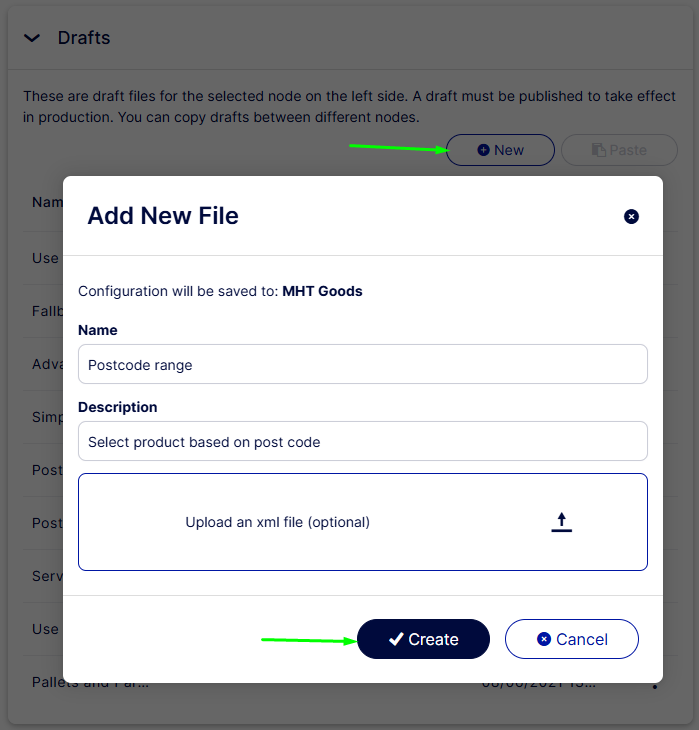Screen dimensions: 699x730
Task: Click the Drafts section heading
Action: click(84, 38)
